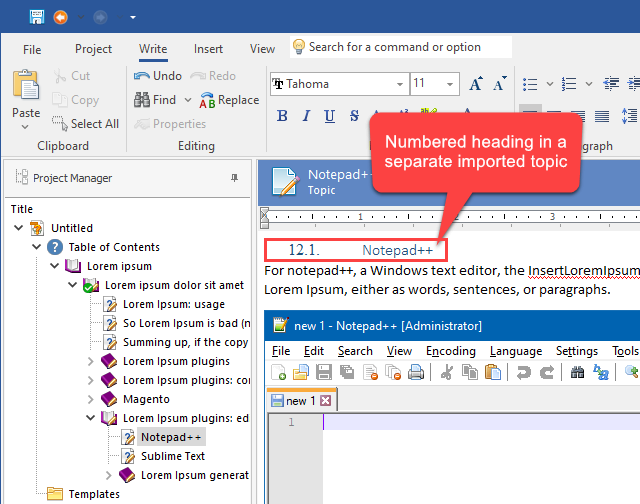Viewport: 640px width, 504px height.
Task: Open the Replace tool
Action: point(229,100)
